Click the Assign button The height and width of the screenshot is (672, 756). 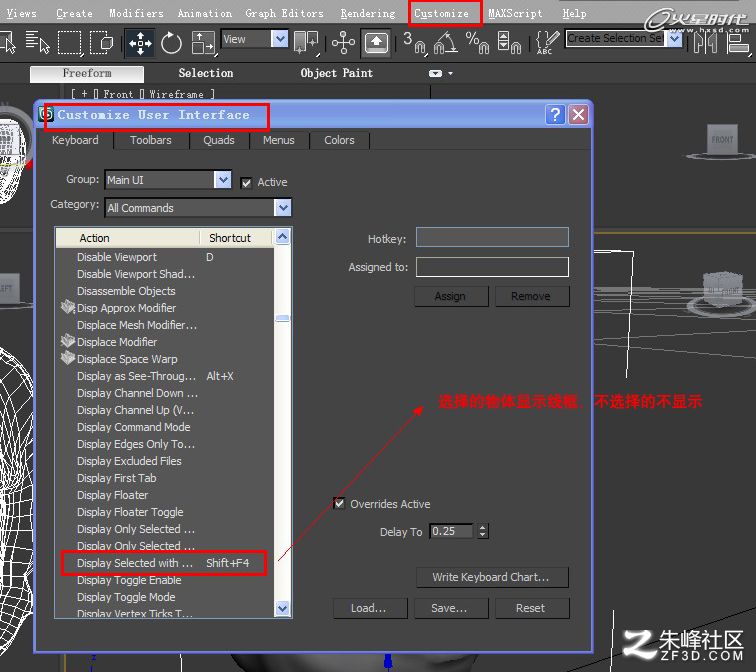(x=451, y=296)
